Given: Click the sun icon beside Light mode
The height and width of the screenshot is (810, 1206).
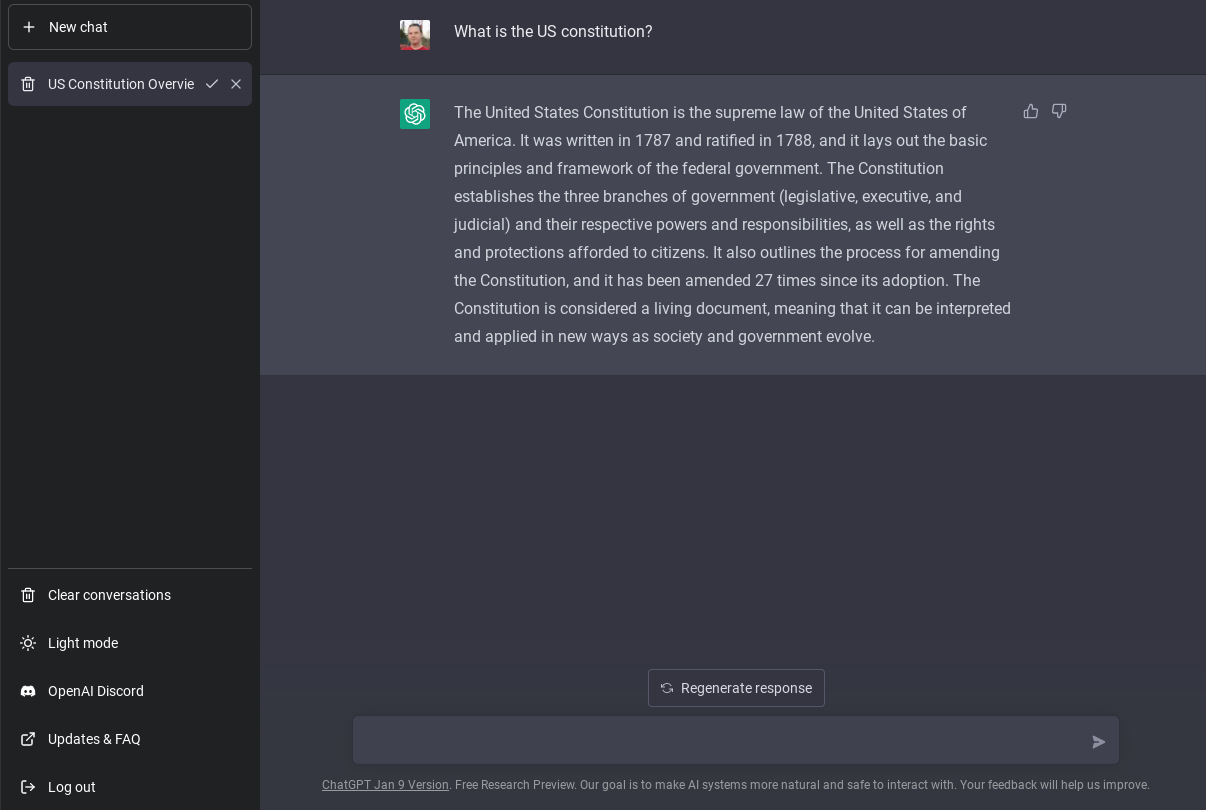Looking at the screenshot, I should pos(28,643).
